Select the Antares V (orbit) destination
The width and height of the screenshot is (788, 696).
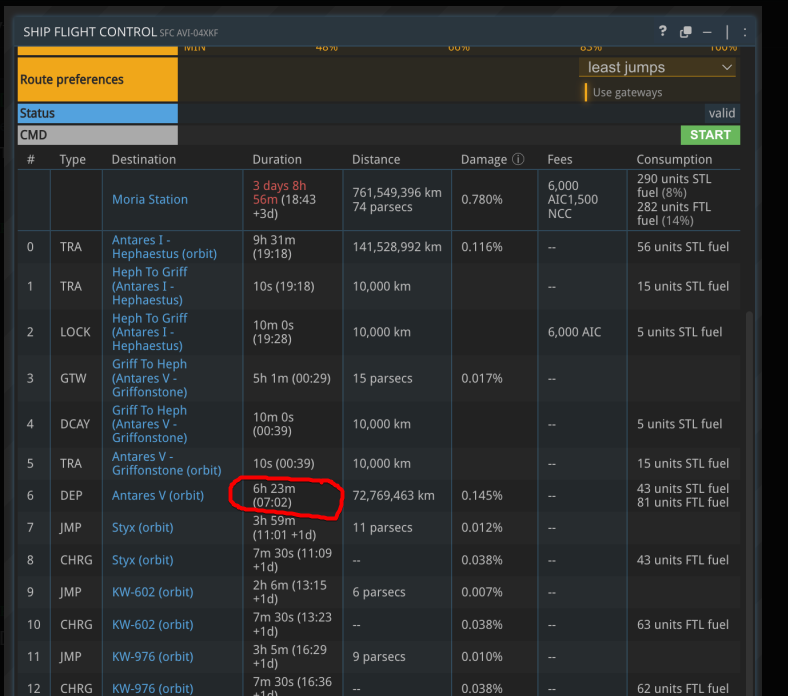coord(157,495)
